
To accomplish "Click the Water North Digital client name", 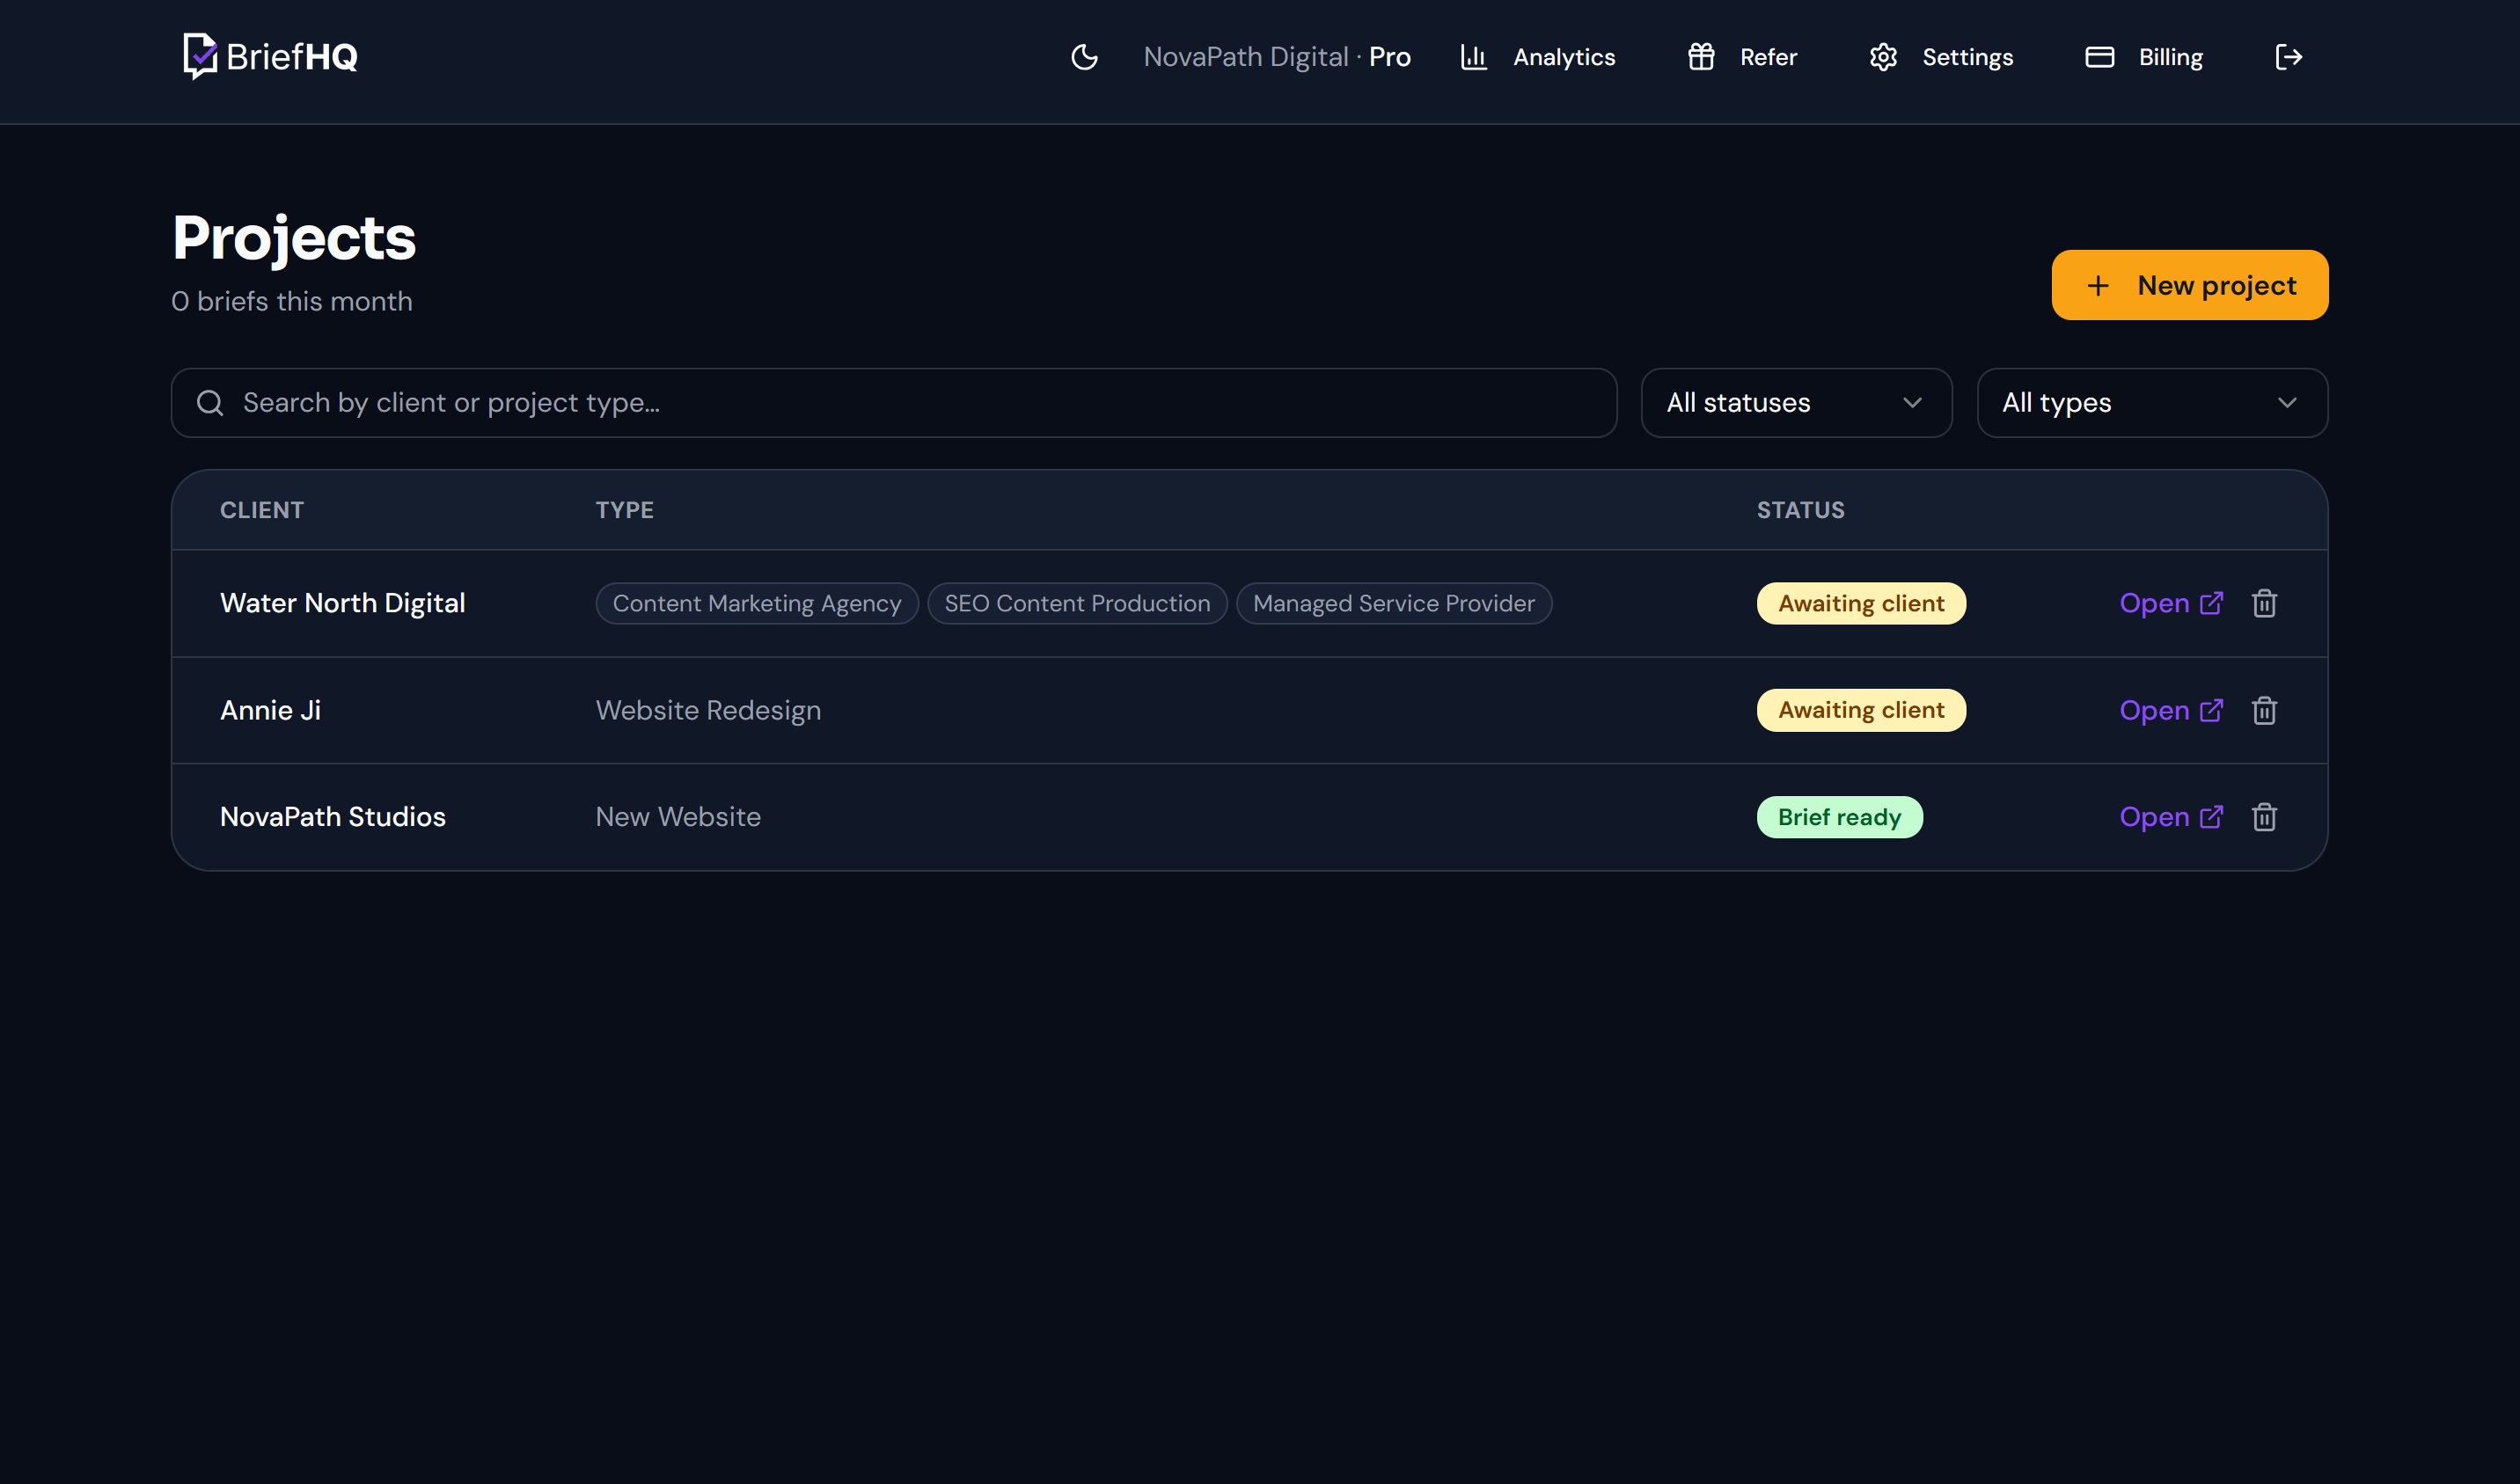I will click(343, 604).
